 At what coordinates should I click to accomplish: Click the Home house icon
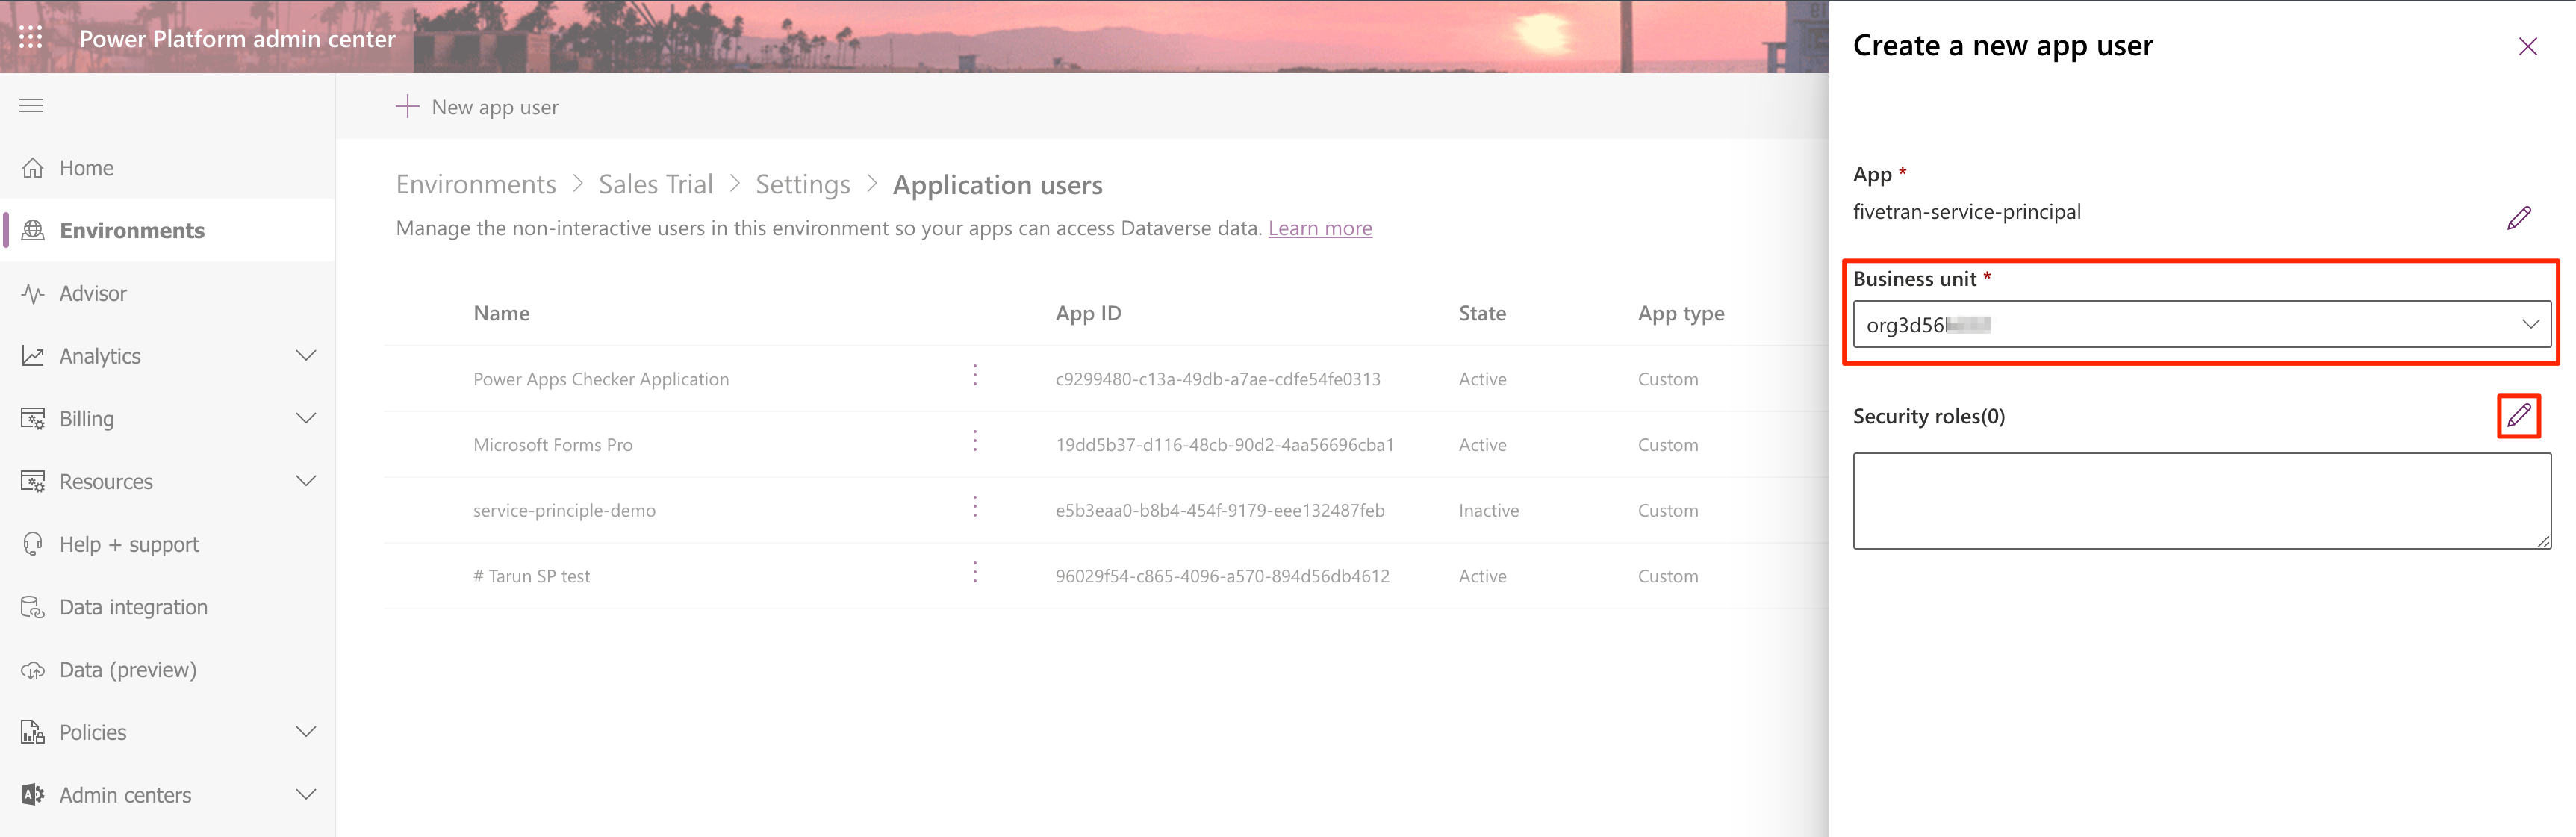(x=33, y=168)
